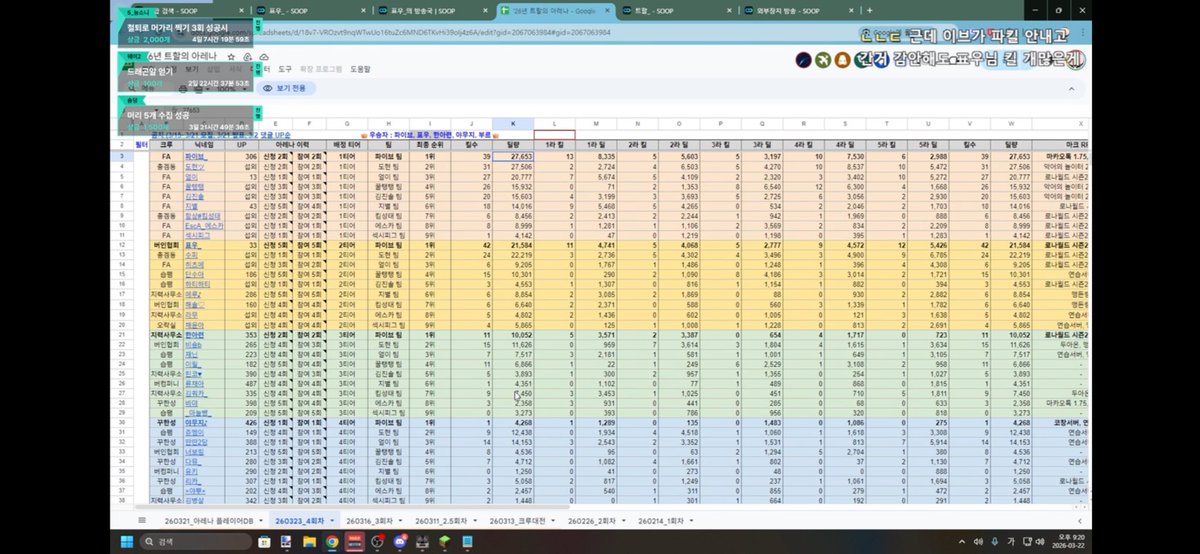This screenshot has width=1200, height=554.
Task: Switch to browser tab '트할_ - SOOP'
Action: (x=677, y=10)
